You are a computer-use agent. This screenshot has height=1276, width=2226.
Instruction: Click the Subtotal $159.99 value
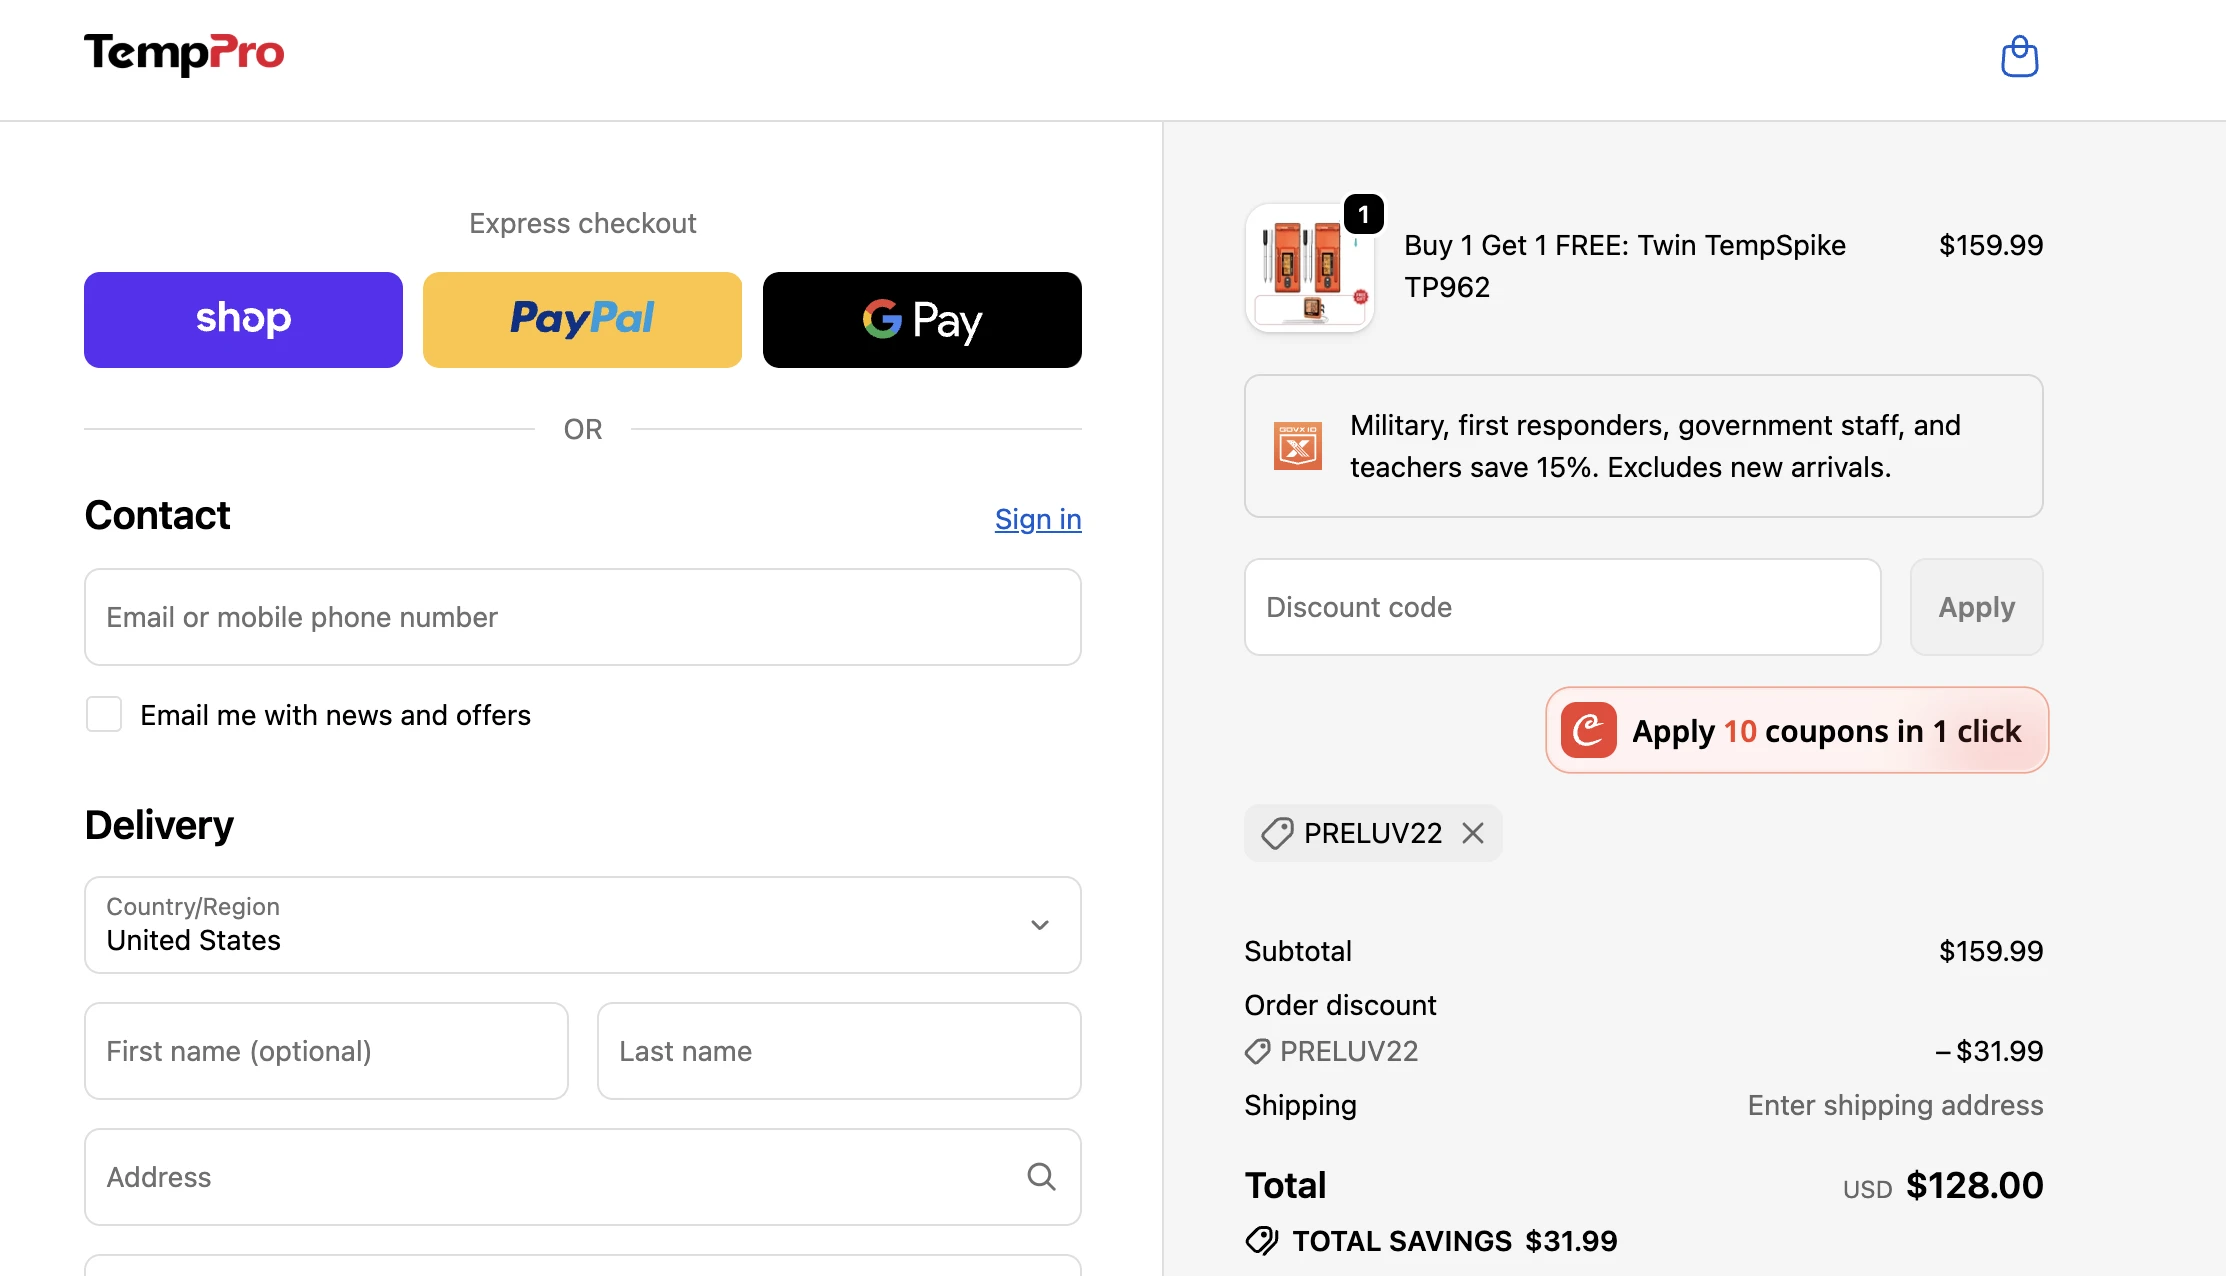[x=1991, y=951]
